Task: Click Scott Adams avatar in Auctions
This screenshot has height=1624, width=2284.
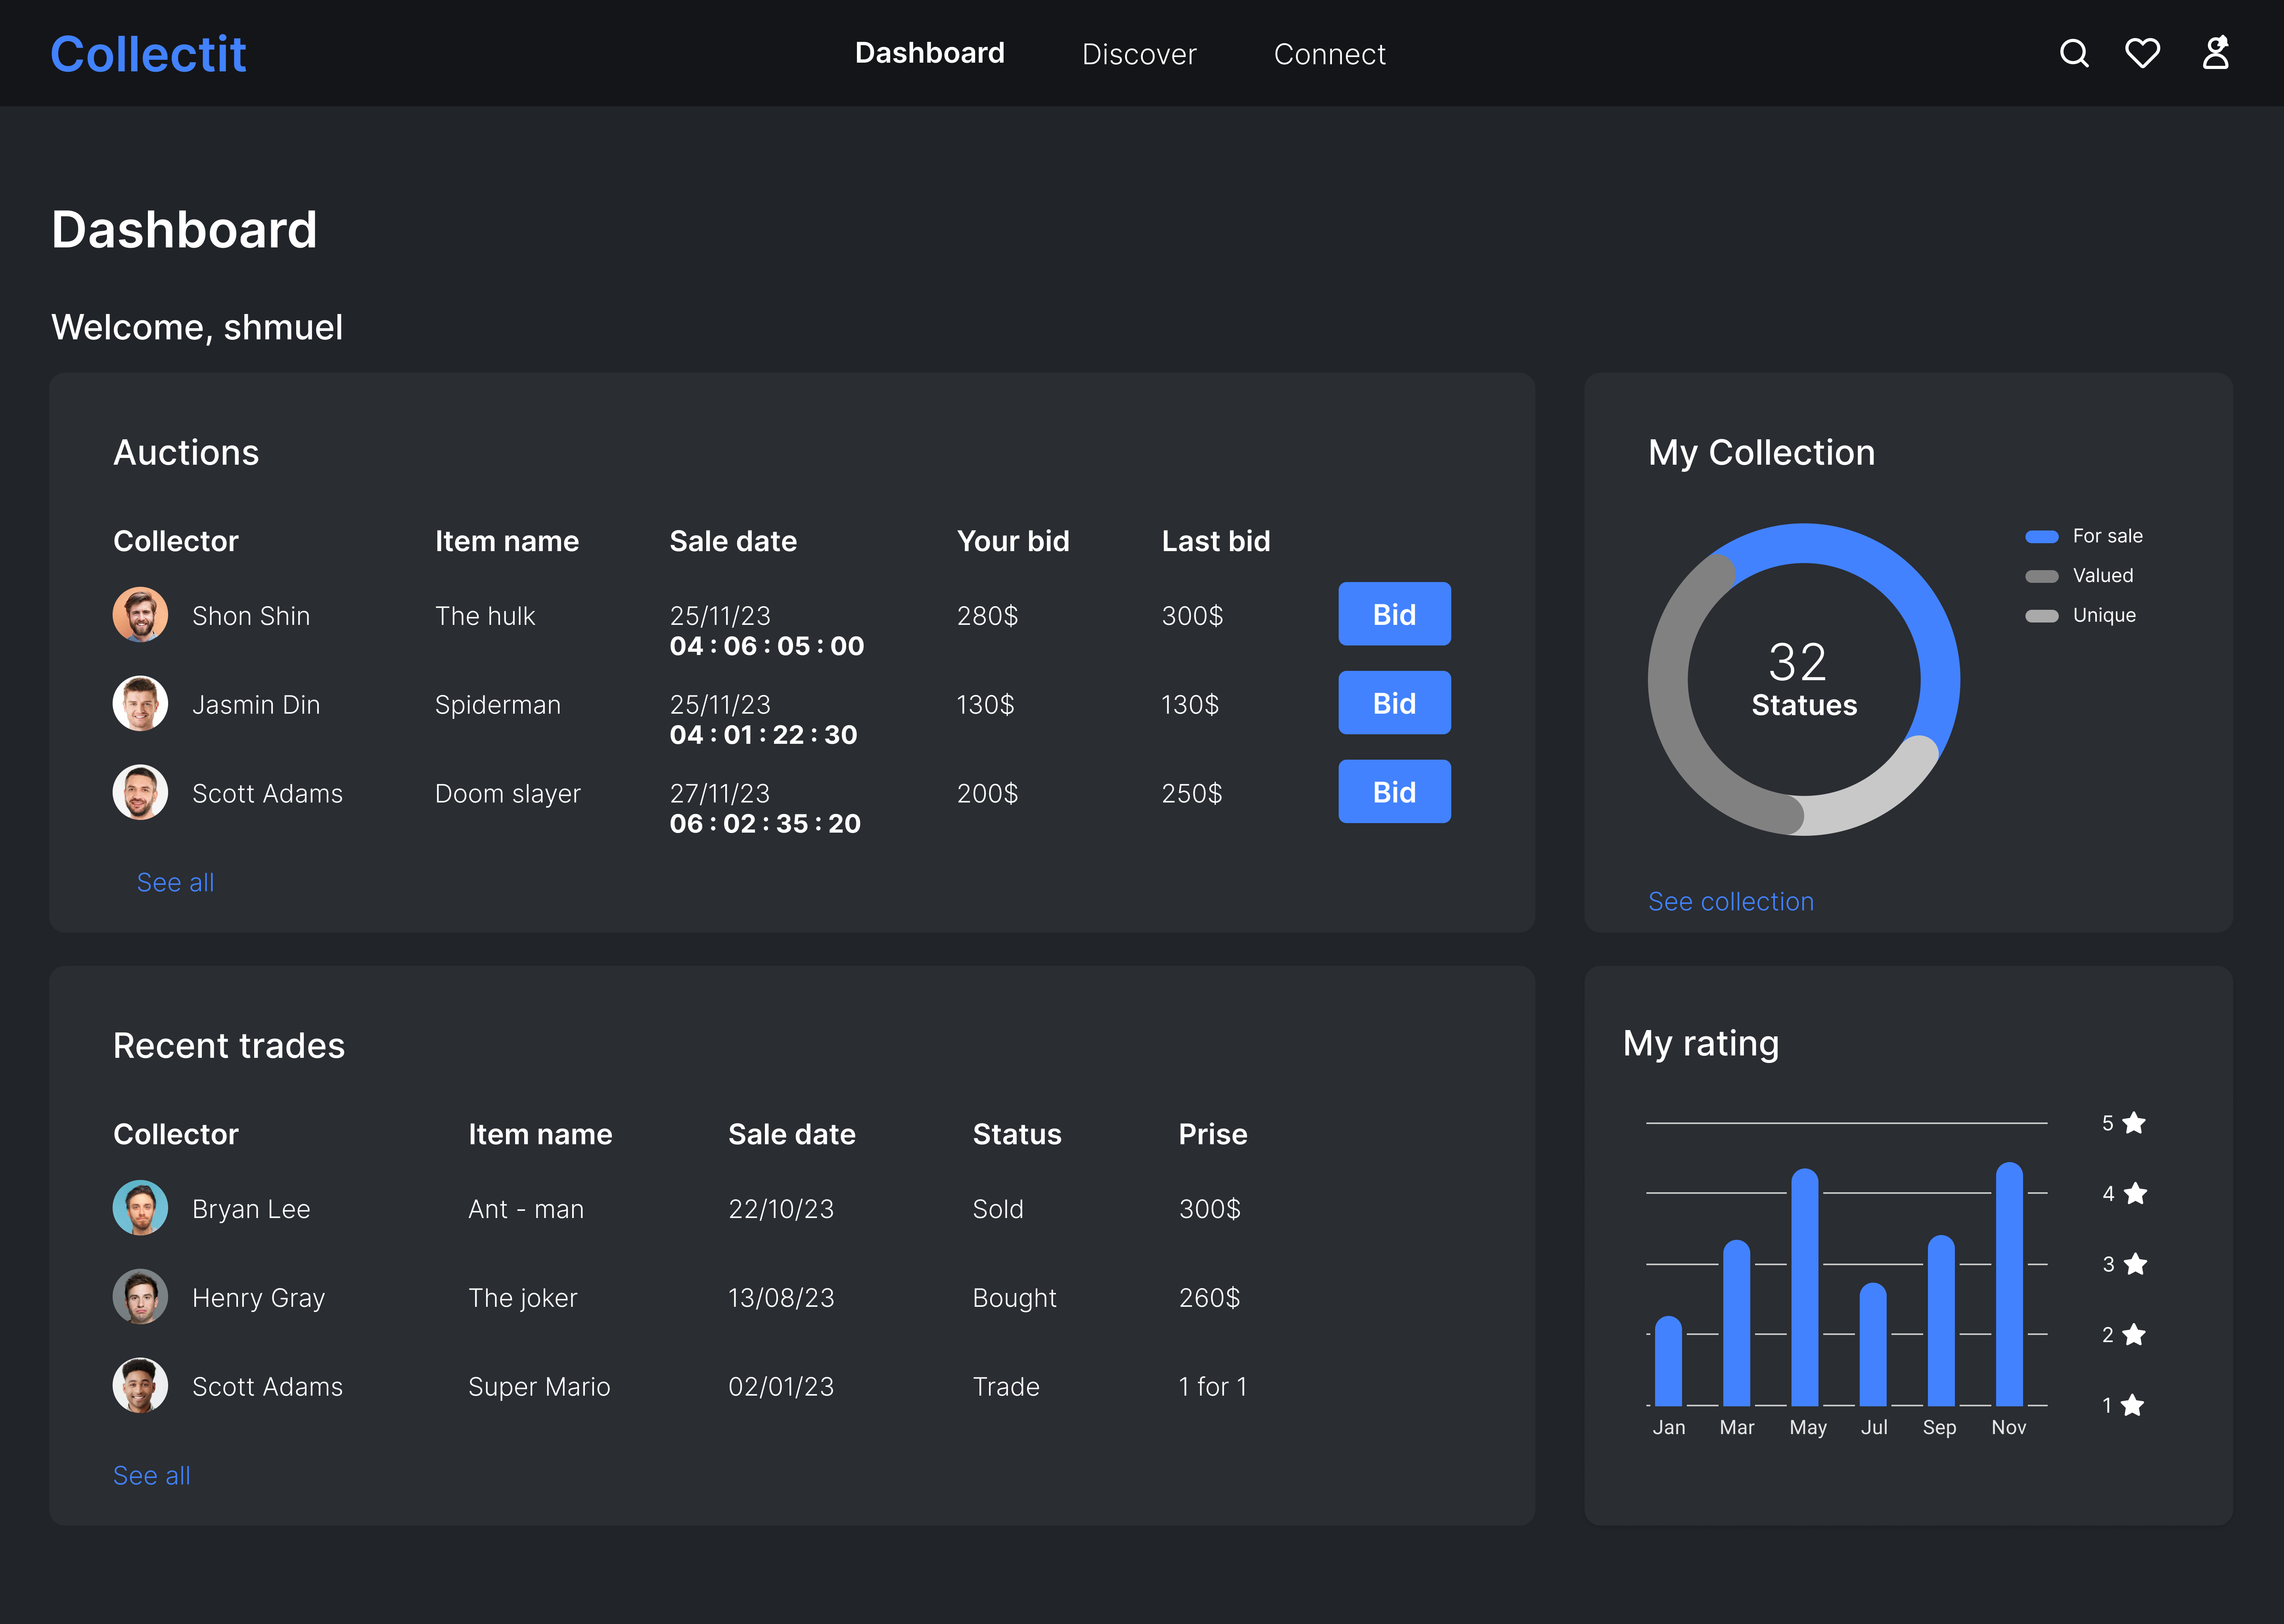Action: pos(140,792)
